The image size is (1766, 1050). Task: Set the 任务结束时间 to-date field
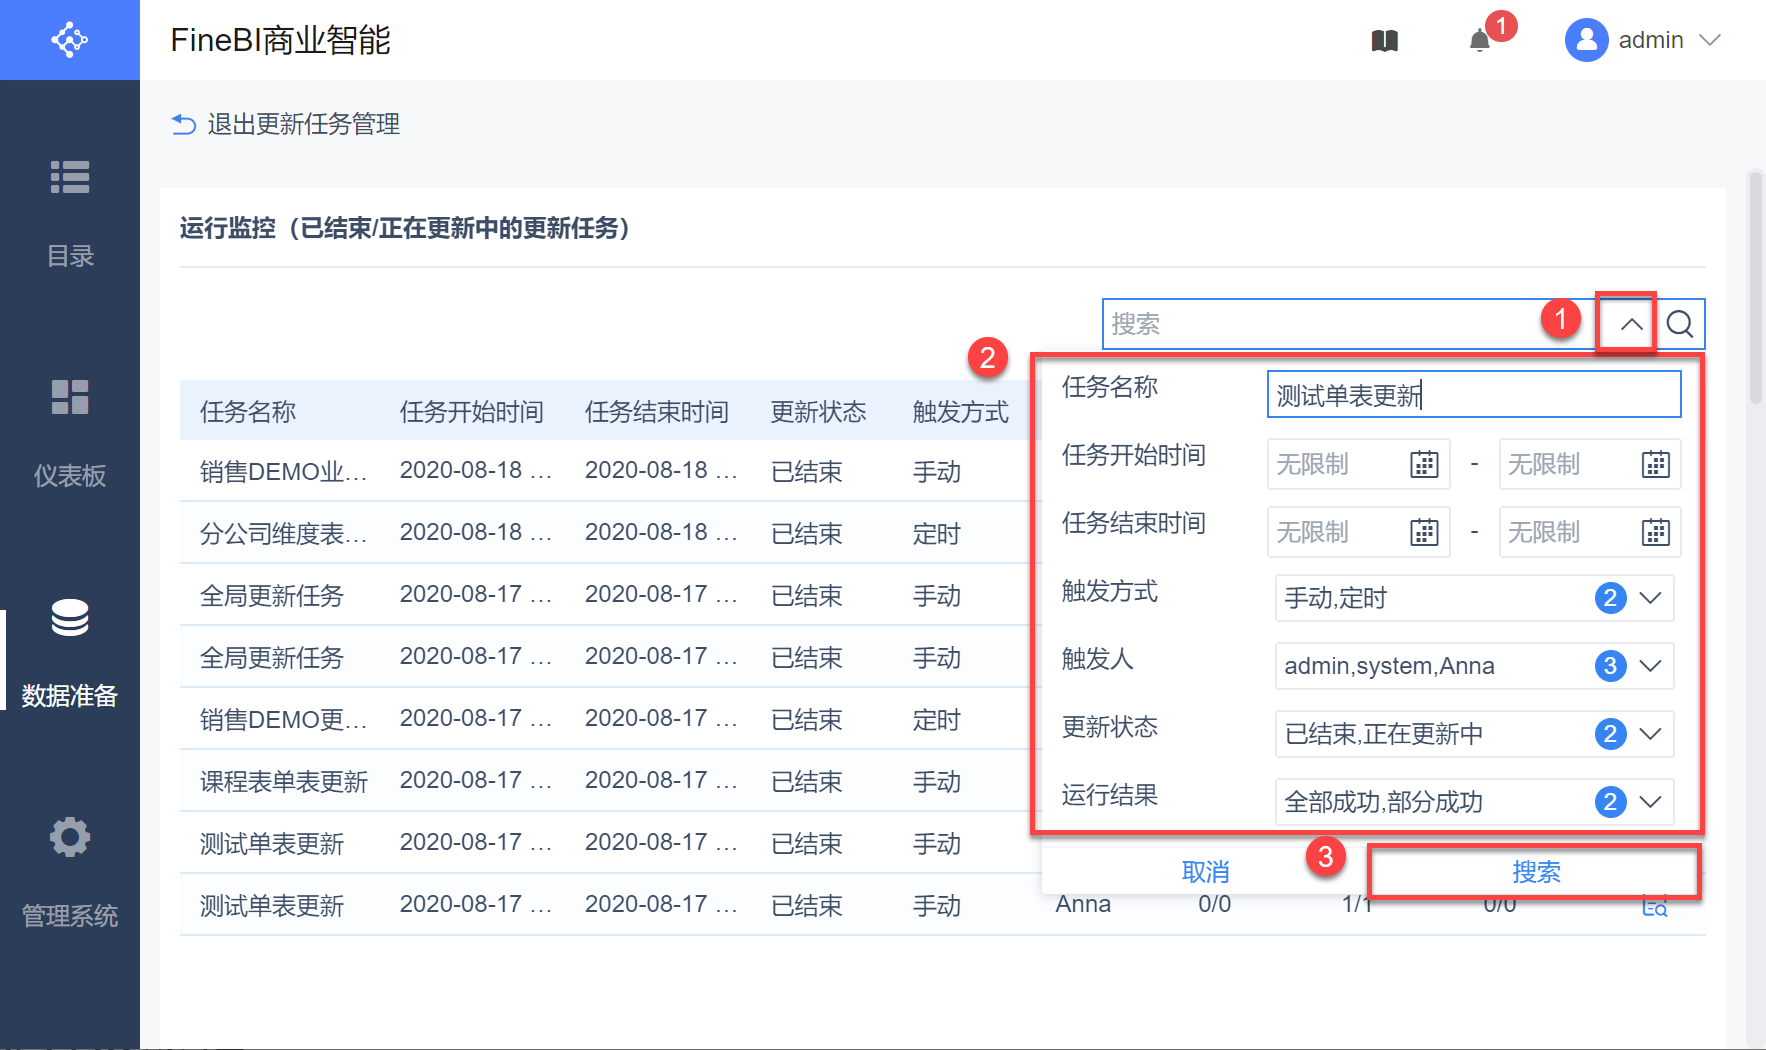click(x=1590, y=532)
